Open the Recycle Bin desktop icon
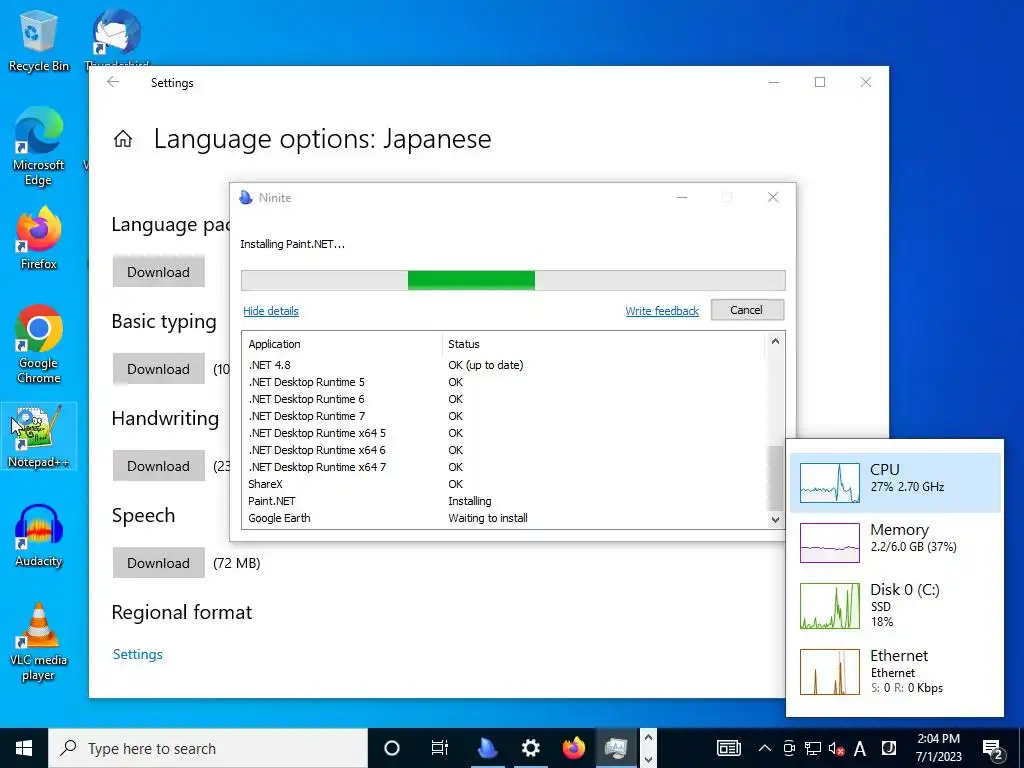 coord(39,40)
